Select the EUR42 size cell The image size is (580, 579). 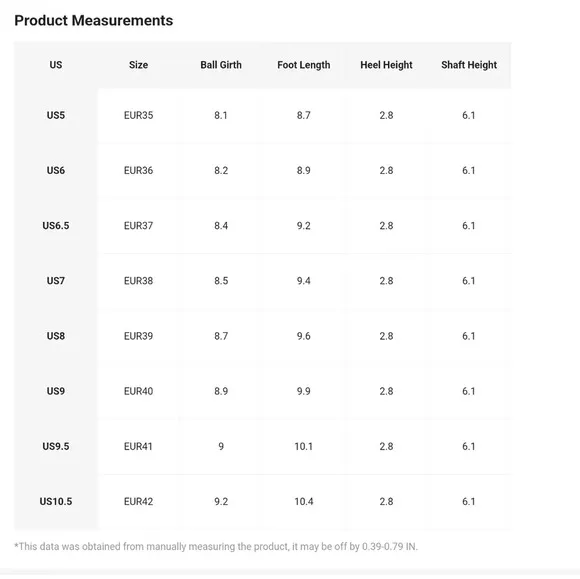(138, 501)
